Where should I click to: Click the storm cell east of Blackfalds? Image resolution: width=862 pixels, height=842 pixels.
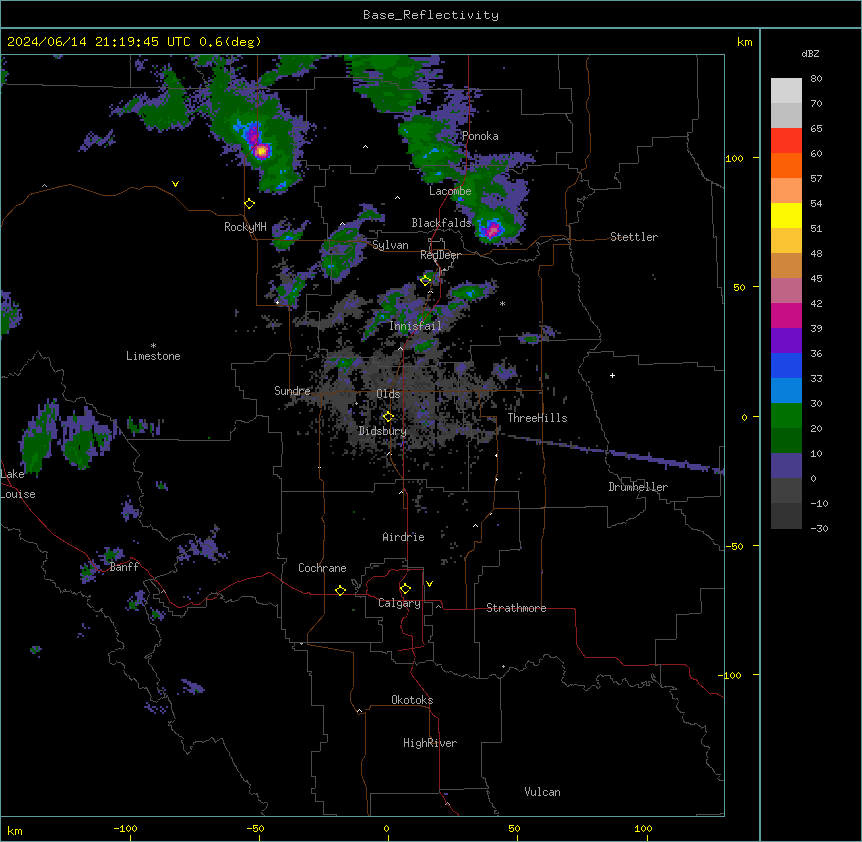(x=491, y=230)
